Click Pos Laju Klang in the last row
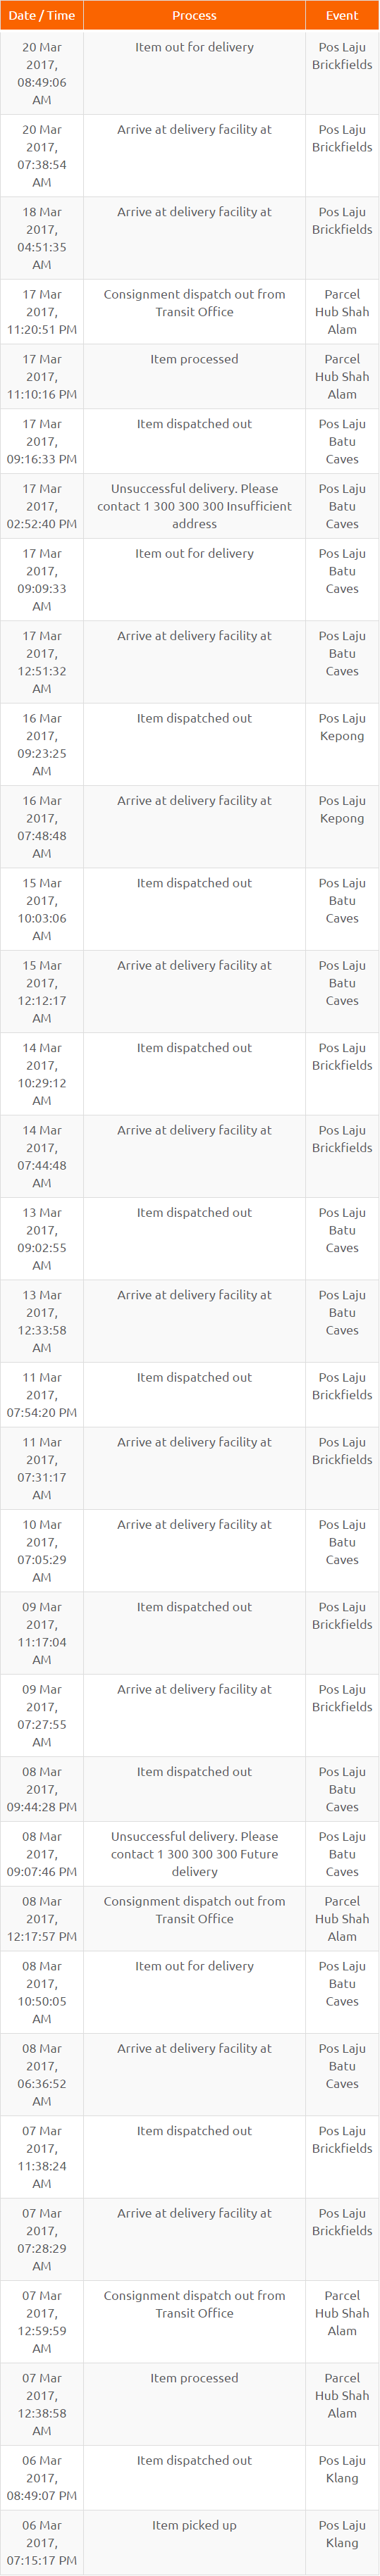Image resolution: width=380 pixels, height=2576 pixels. 342,2534
